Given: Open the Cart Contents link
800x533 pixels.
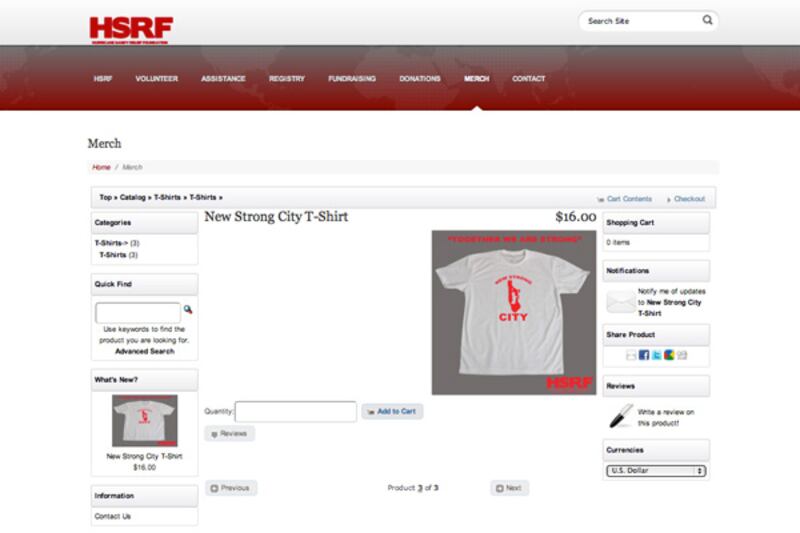Looking at the screenshot, I should (x=628, y=199).
